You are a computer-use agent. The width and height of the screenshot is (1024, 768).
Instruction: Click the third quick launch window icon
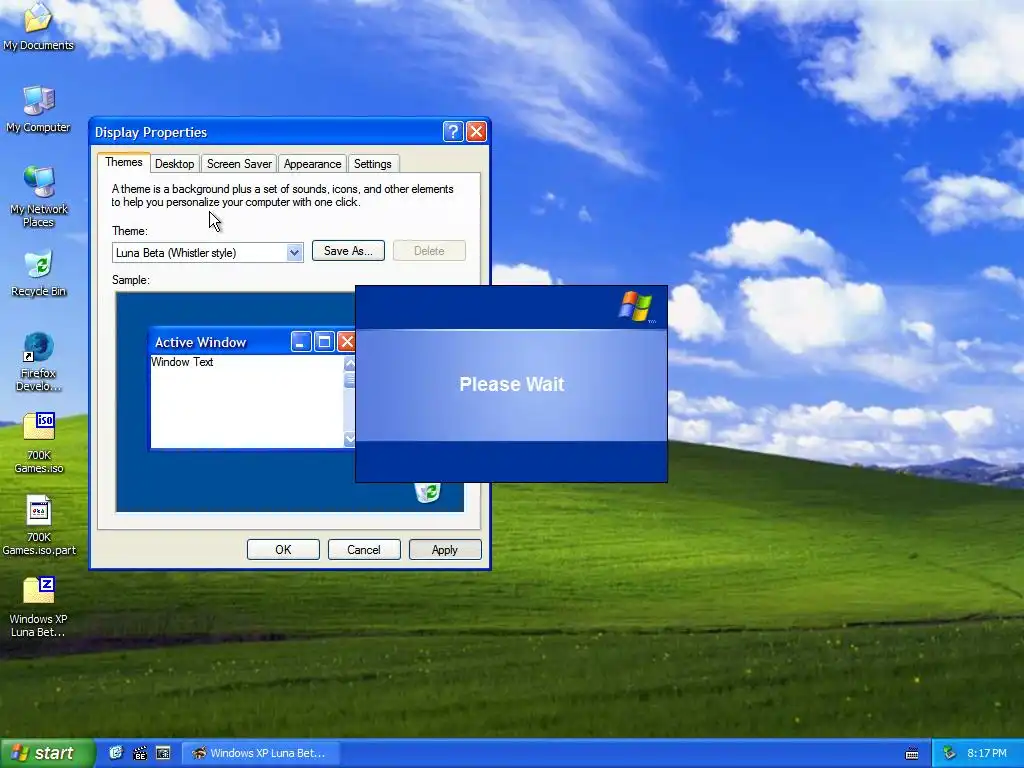(163, 753)
